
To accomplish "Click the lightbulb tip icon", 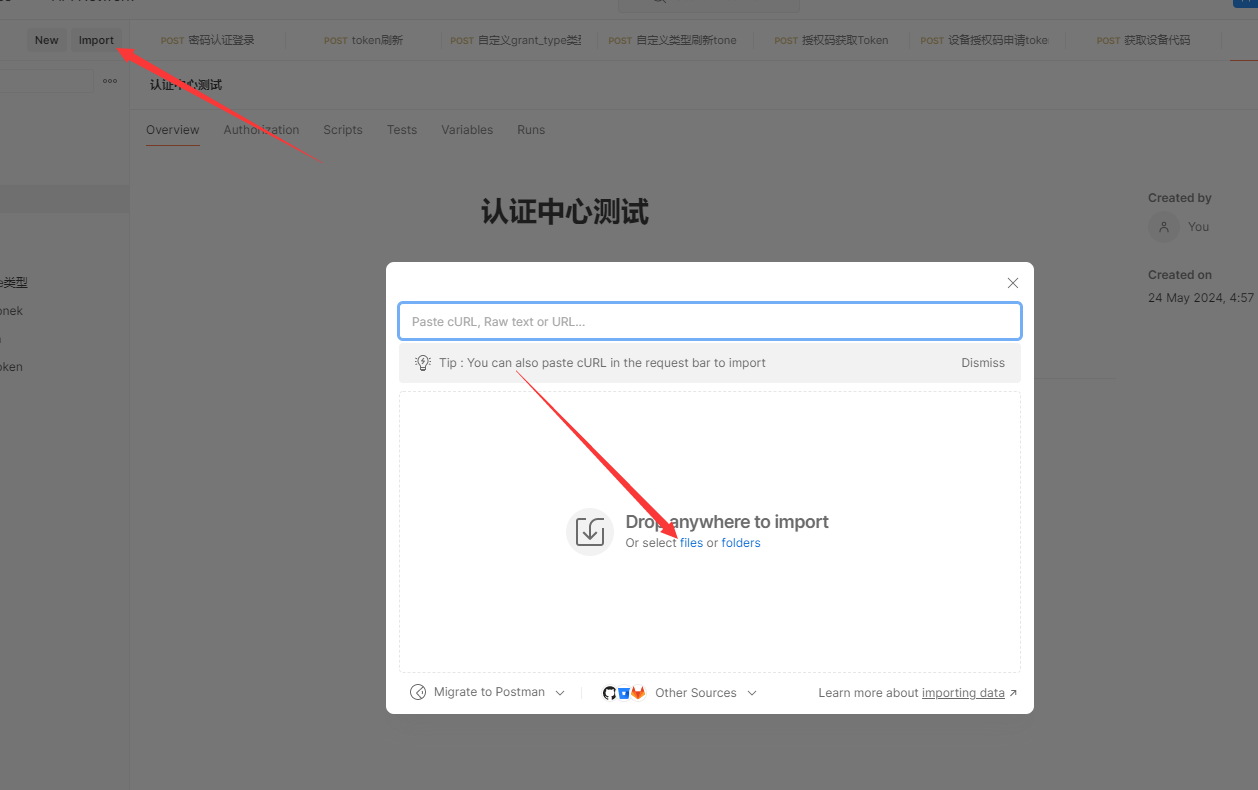I will 423,363.
